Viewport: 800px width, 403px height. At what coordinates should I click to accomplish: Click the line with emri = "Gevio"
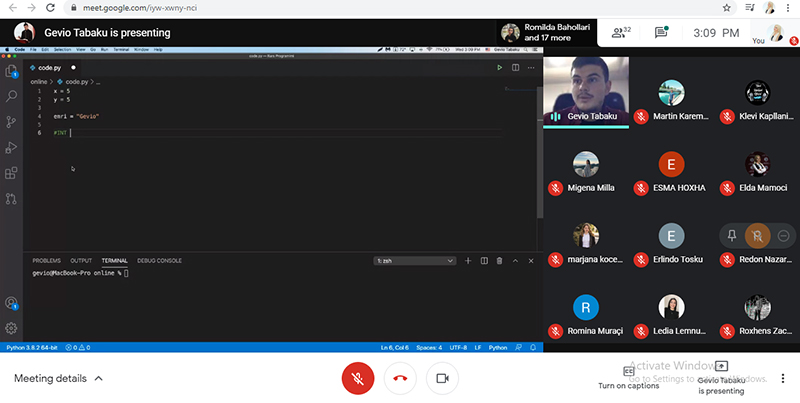(77, 116)
